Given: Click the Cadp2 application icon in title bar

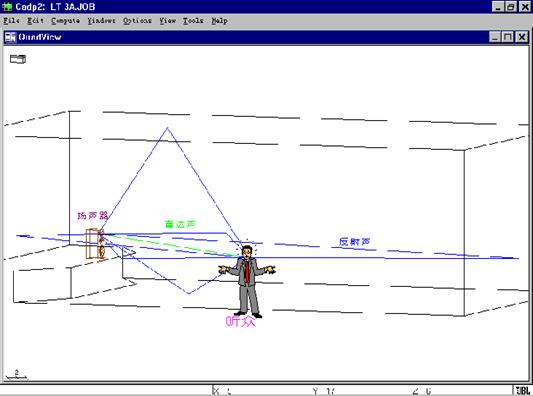Looking at the screenshot, I should click(7, 6).
